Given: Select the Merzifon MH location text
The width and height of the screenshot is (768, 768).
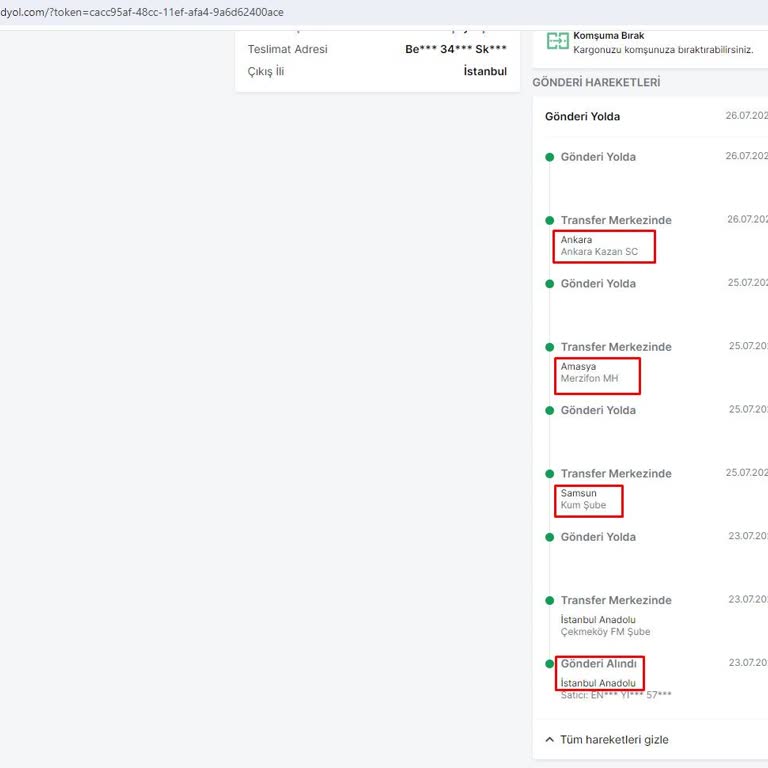Looking at the screenshot, I should (589, 379).
